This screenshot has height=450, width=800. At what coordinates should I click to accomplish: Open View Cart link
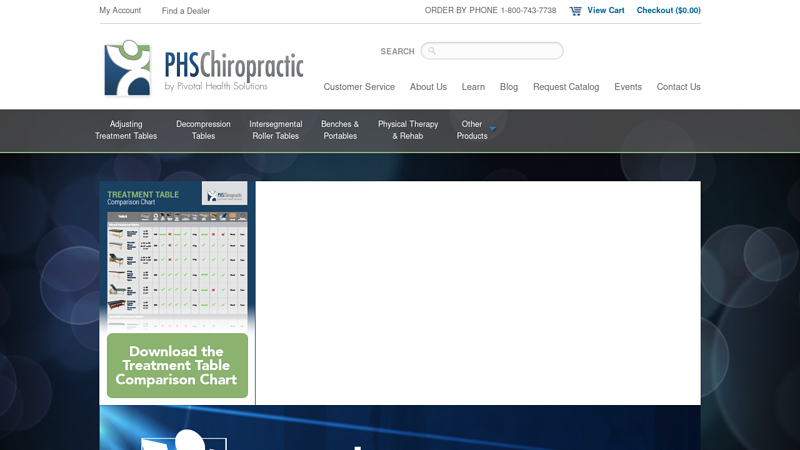pos(605,11)
